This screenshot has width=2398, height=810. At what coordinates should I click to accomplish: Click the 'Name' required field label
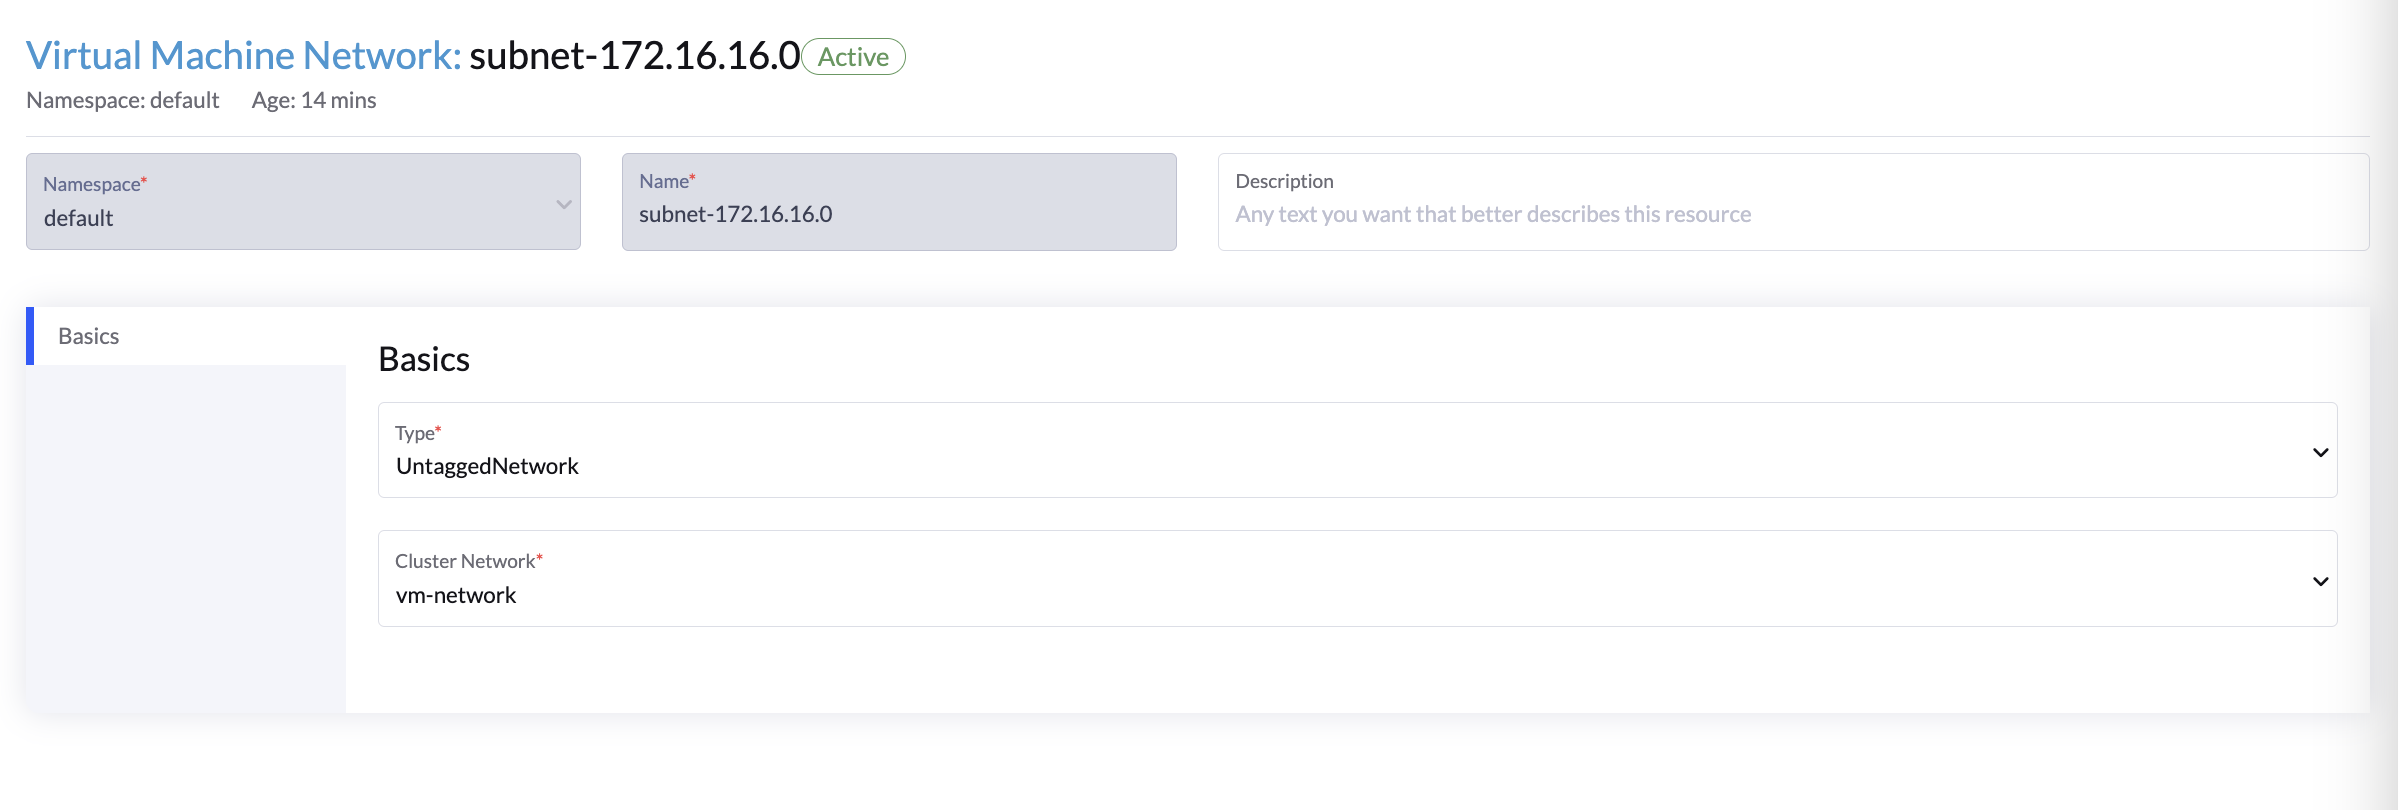click(664, 181)
